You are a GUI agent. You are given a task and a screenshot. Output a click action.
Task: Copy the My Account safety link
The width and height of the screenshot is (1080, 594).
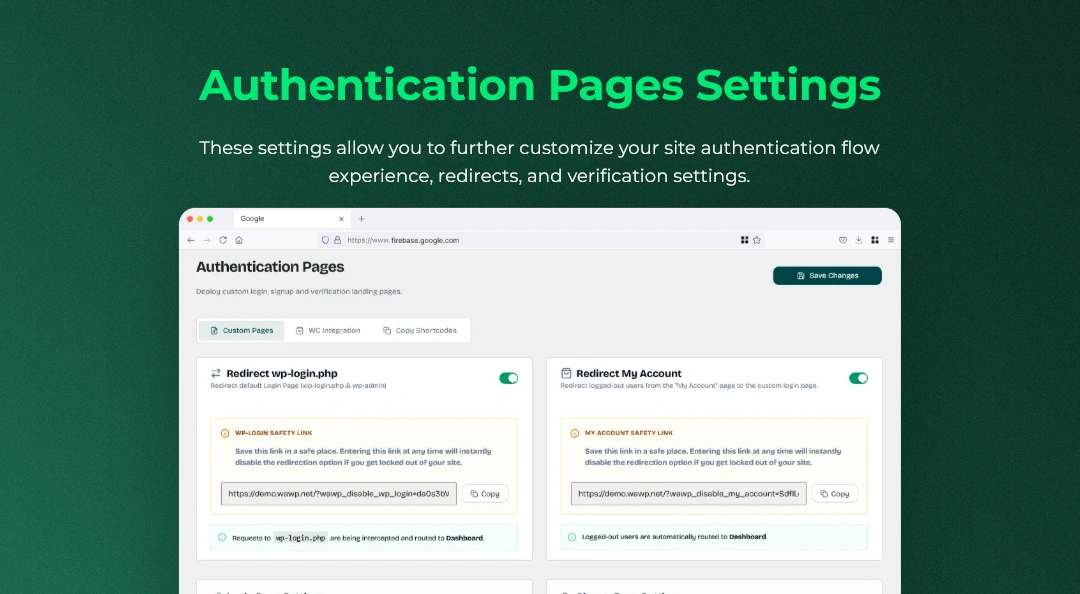coord(835,493)
